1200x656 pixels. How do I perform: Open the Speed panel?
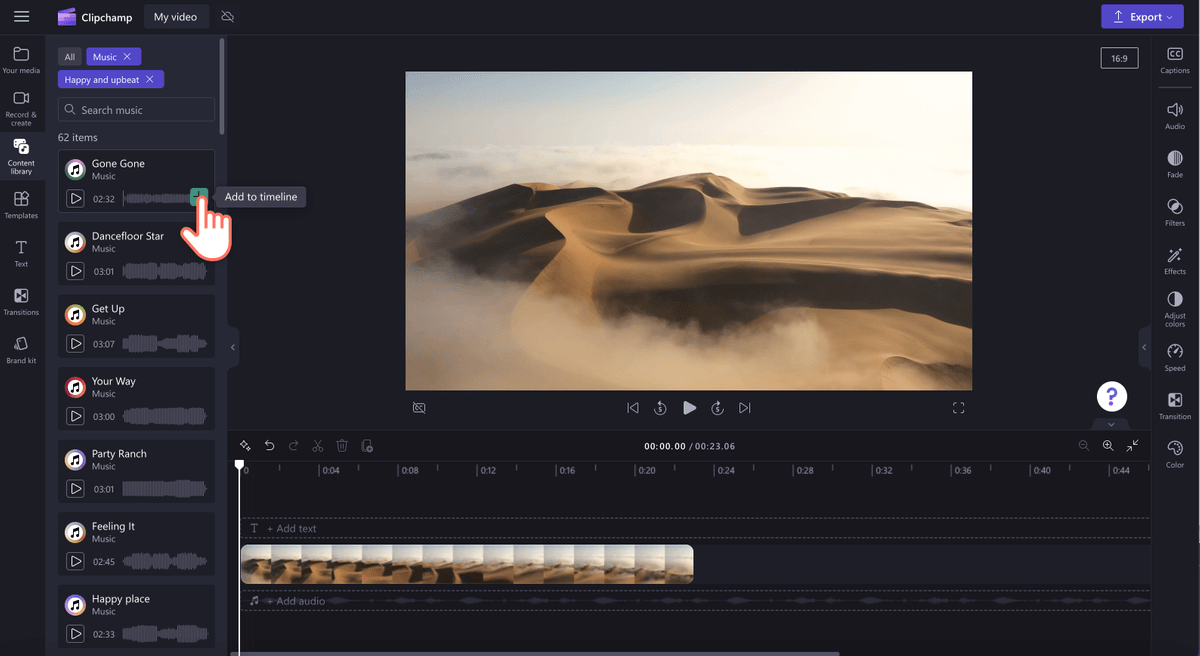1174,358
